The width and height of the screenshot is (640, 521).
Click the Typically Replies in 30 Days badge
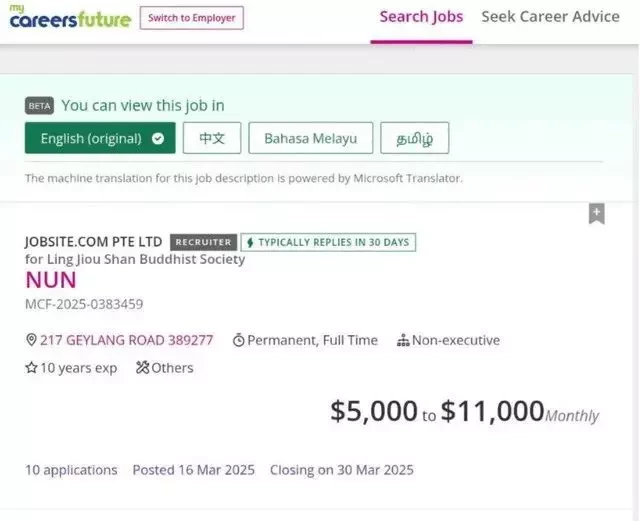click(x=328, y=242)
